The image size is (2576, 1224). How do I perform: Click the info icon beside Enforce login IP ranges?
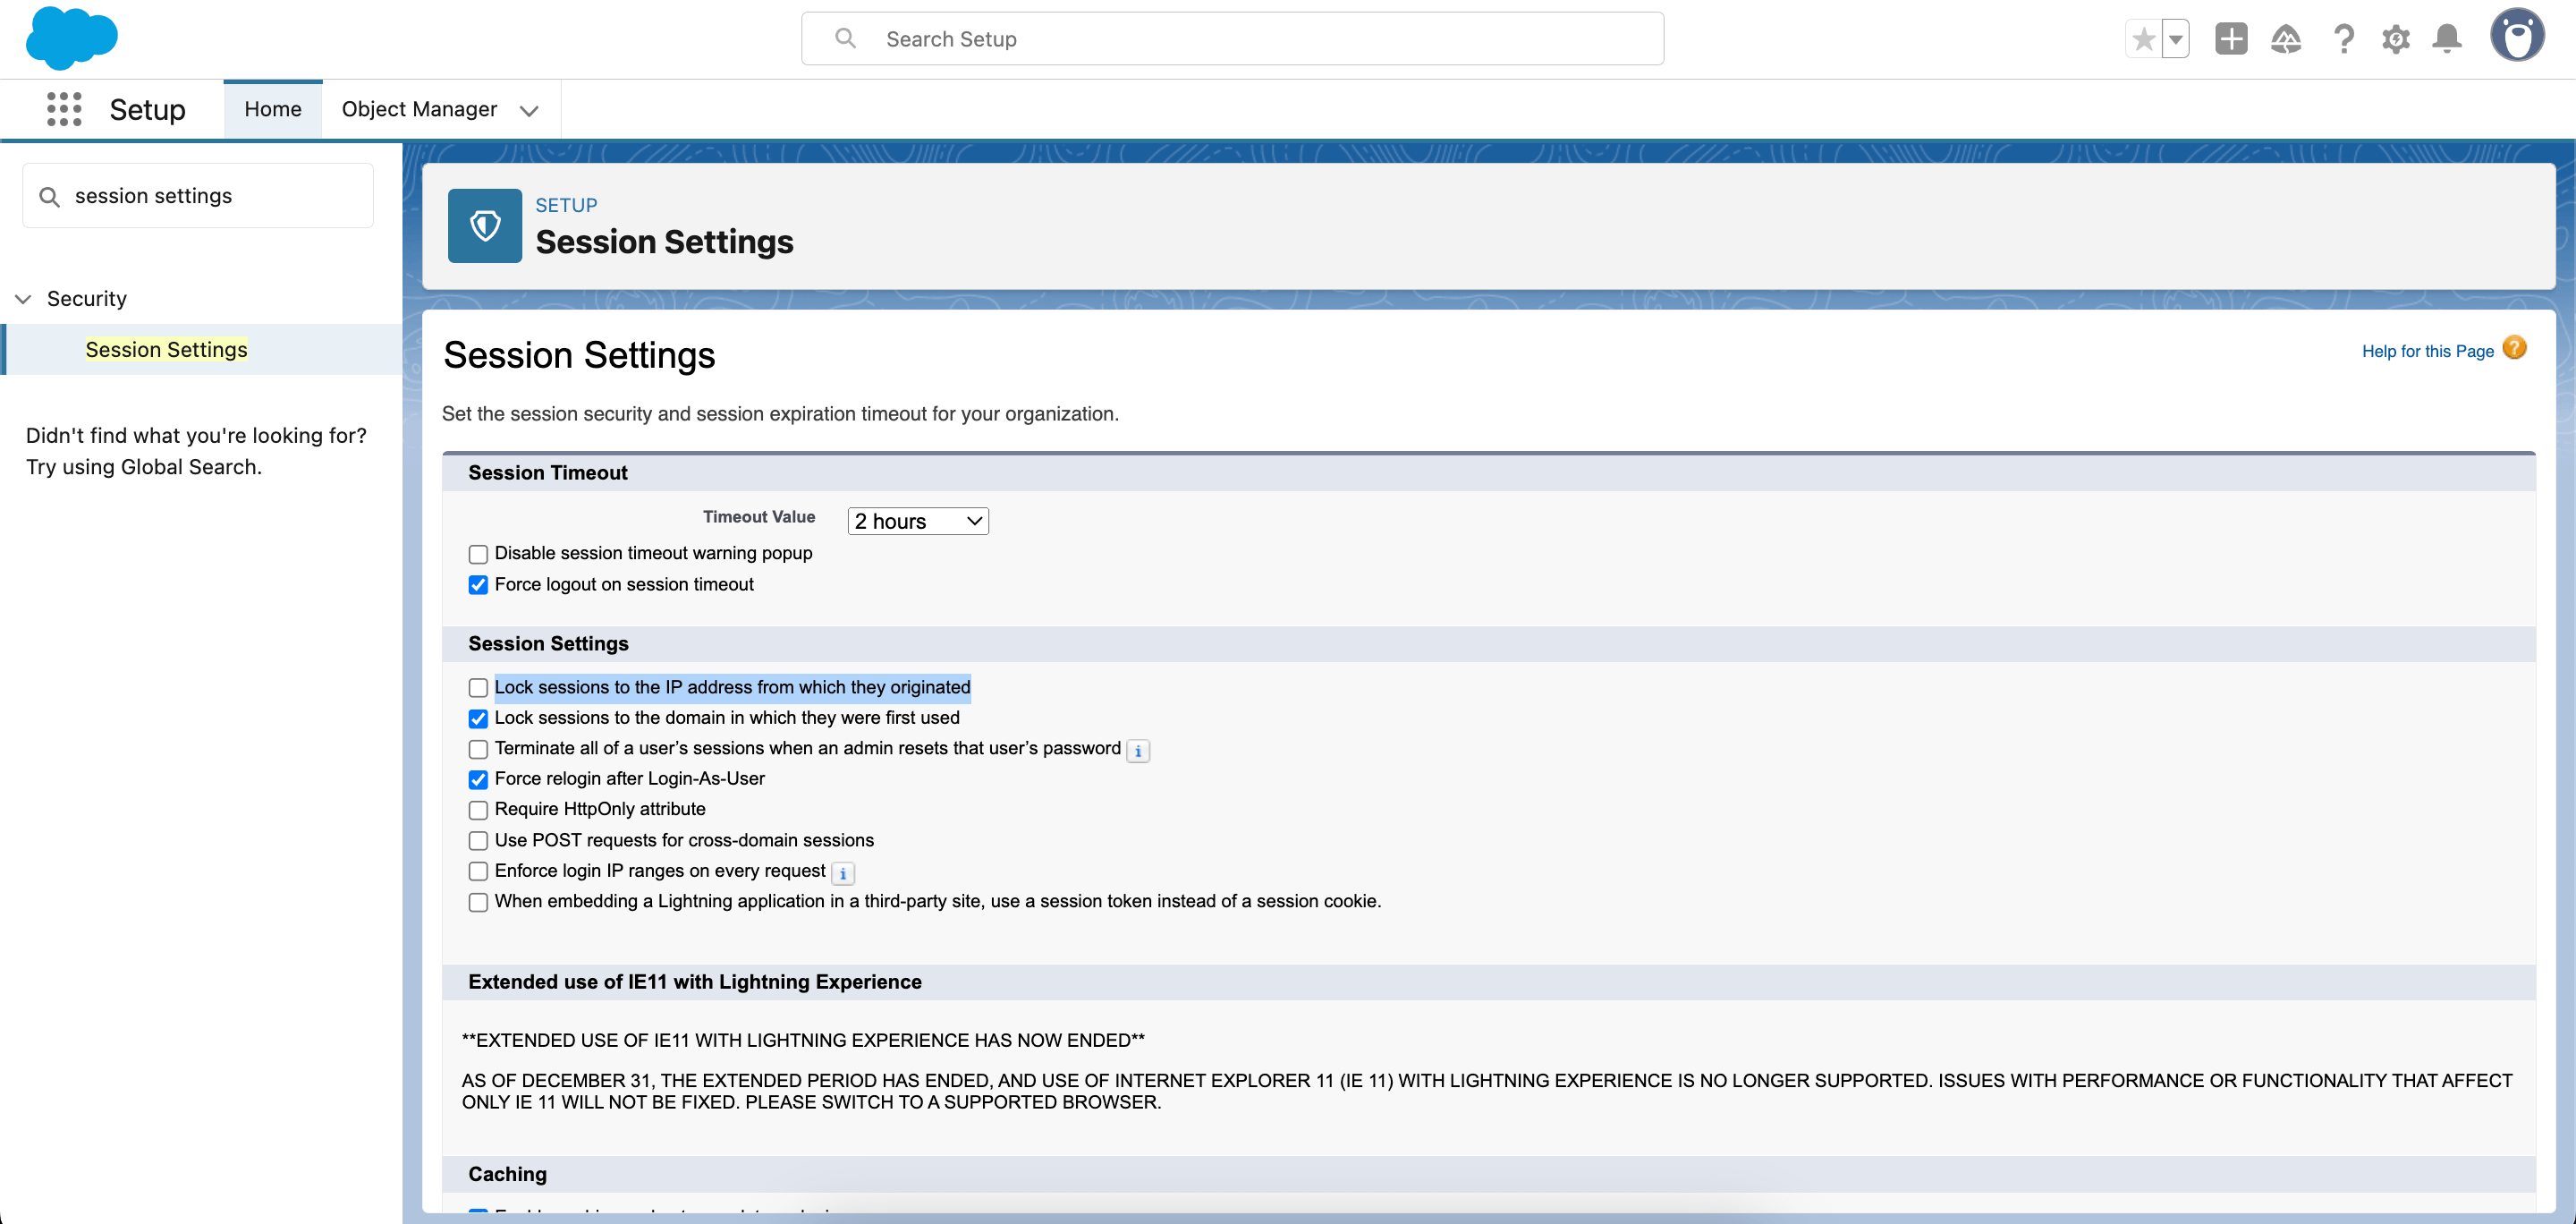click(843, 873)
